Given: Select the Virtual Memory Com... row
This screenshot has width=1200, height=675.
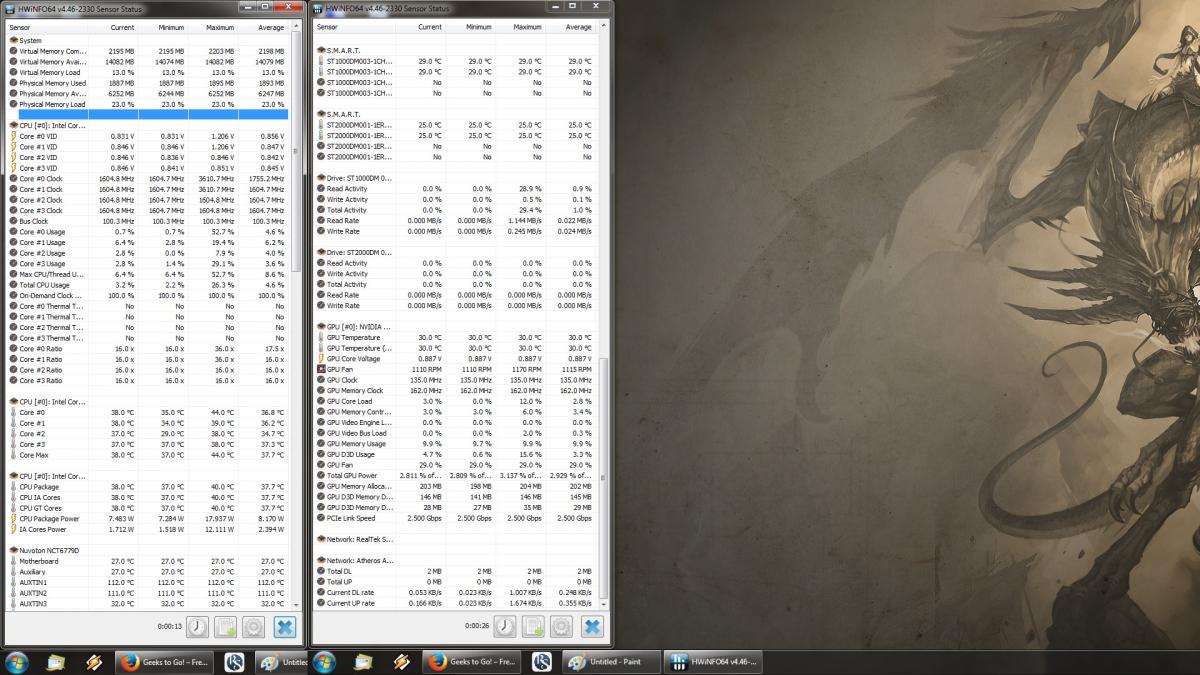Looking at the screenshot, I should (x=148, y=51).
